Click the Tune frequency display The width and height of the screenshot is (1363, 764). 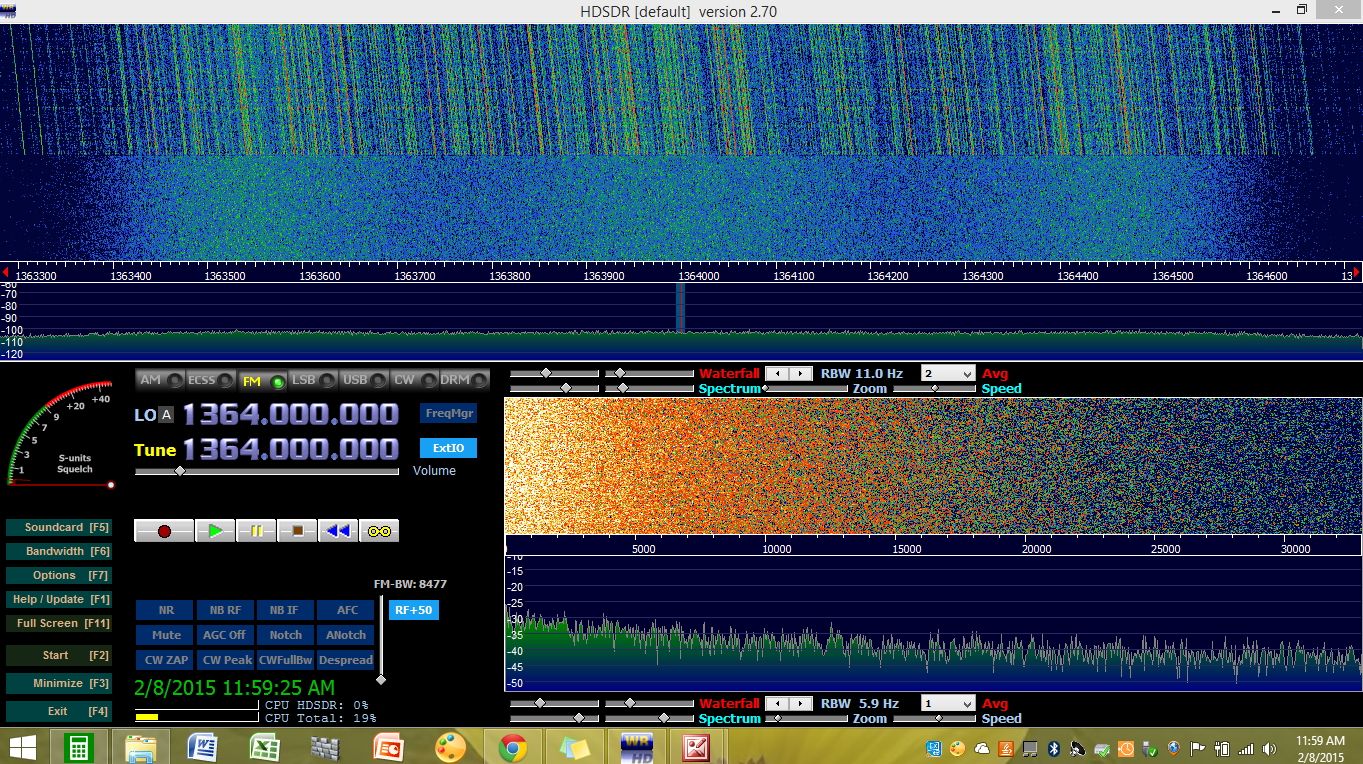click(291, 449)
